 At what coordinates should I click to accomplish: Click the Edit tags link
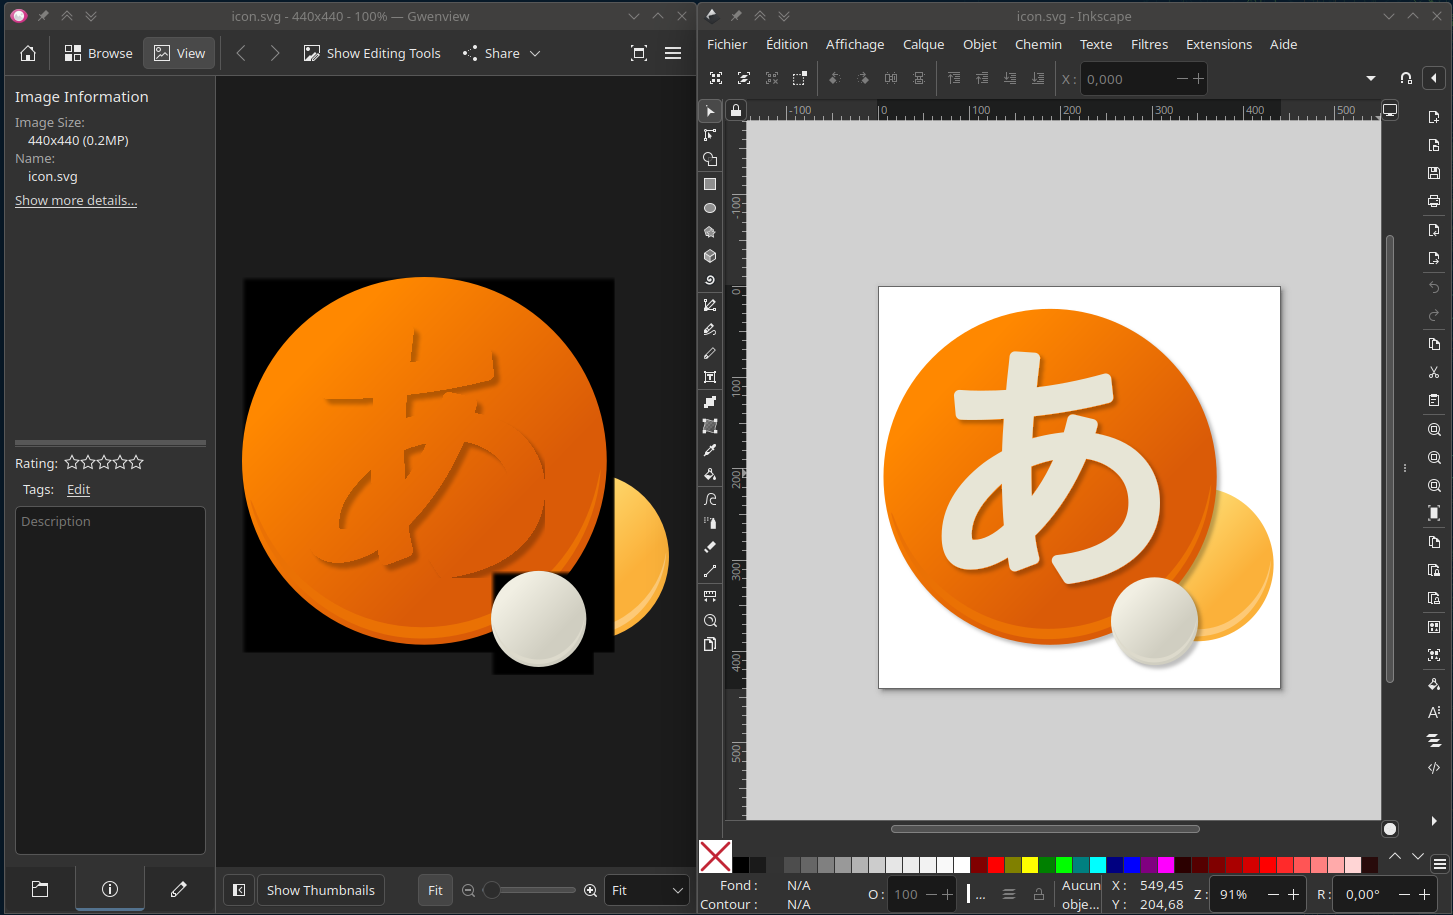click(78, 489)
